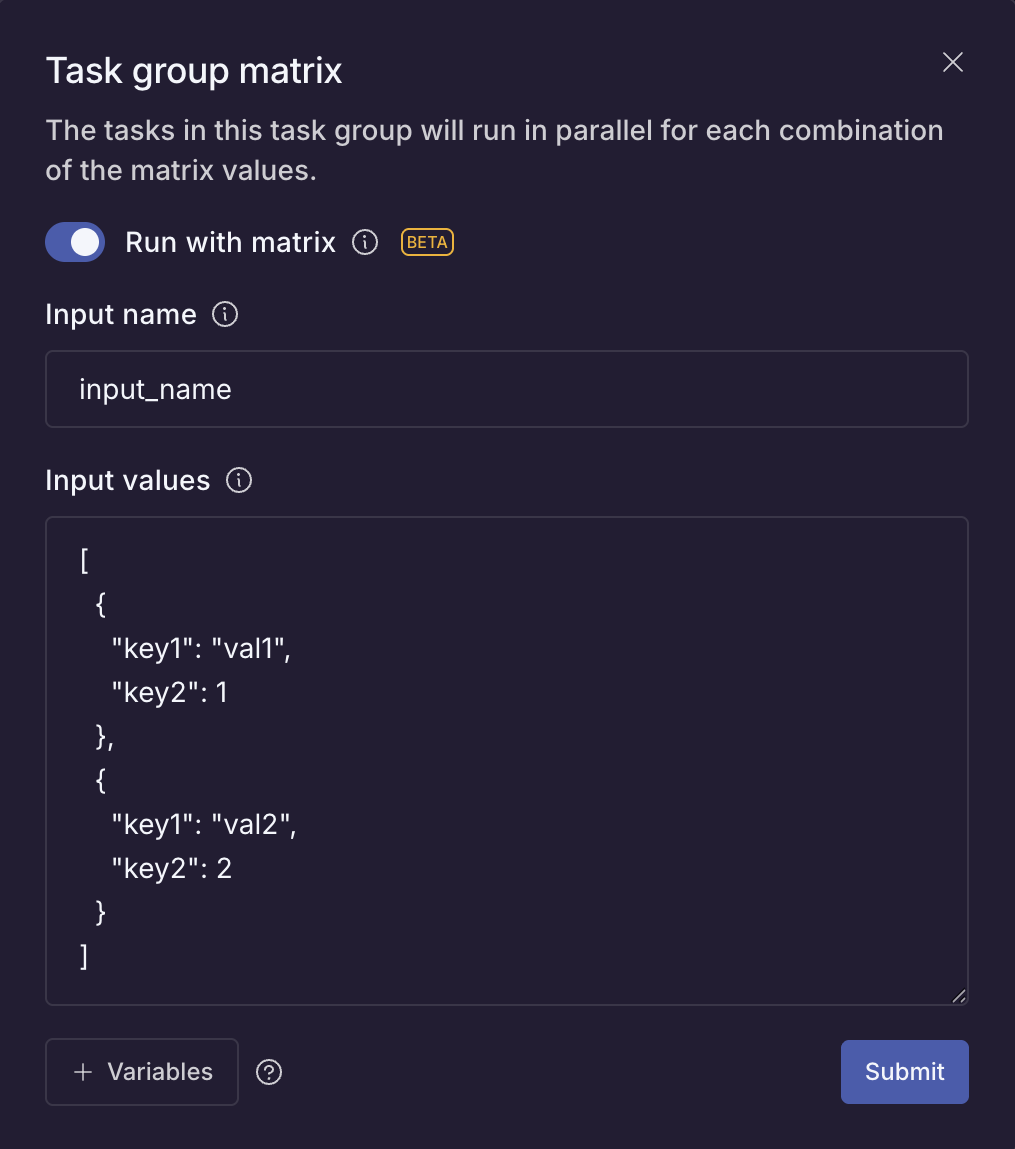
Task: Click the resize handle of the Input values box
Action: pyautogui.click(x=959, y=996)
